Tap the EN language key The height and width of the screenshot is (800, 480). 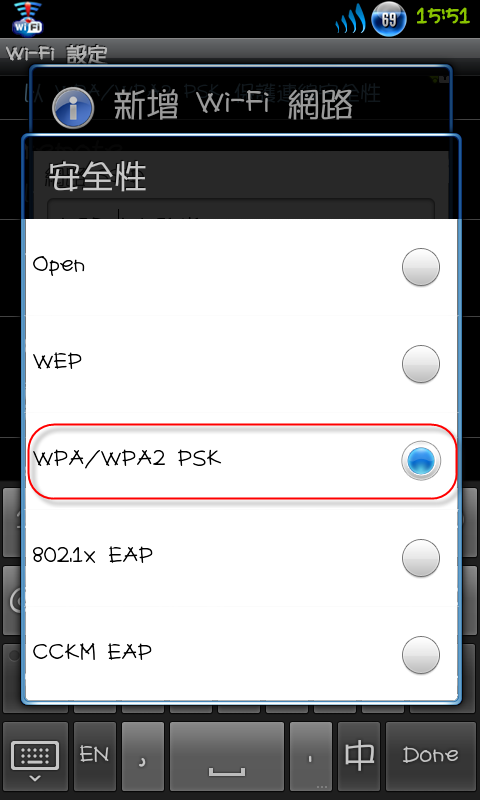pyautogui.click(x=95, y=754)
